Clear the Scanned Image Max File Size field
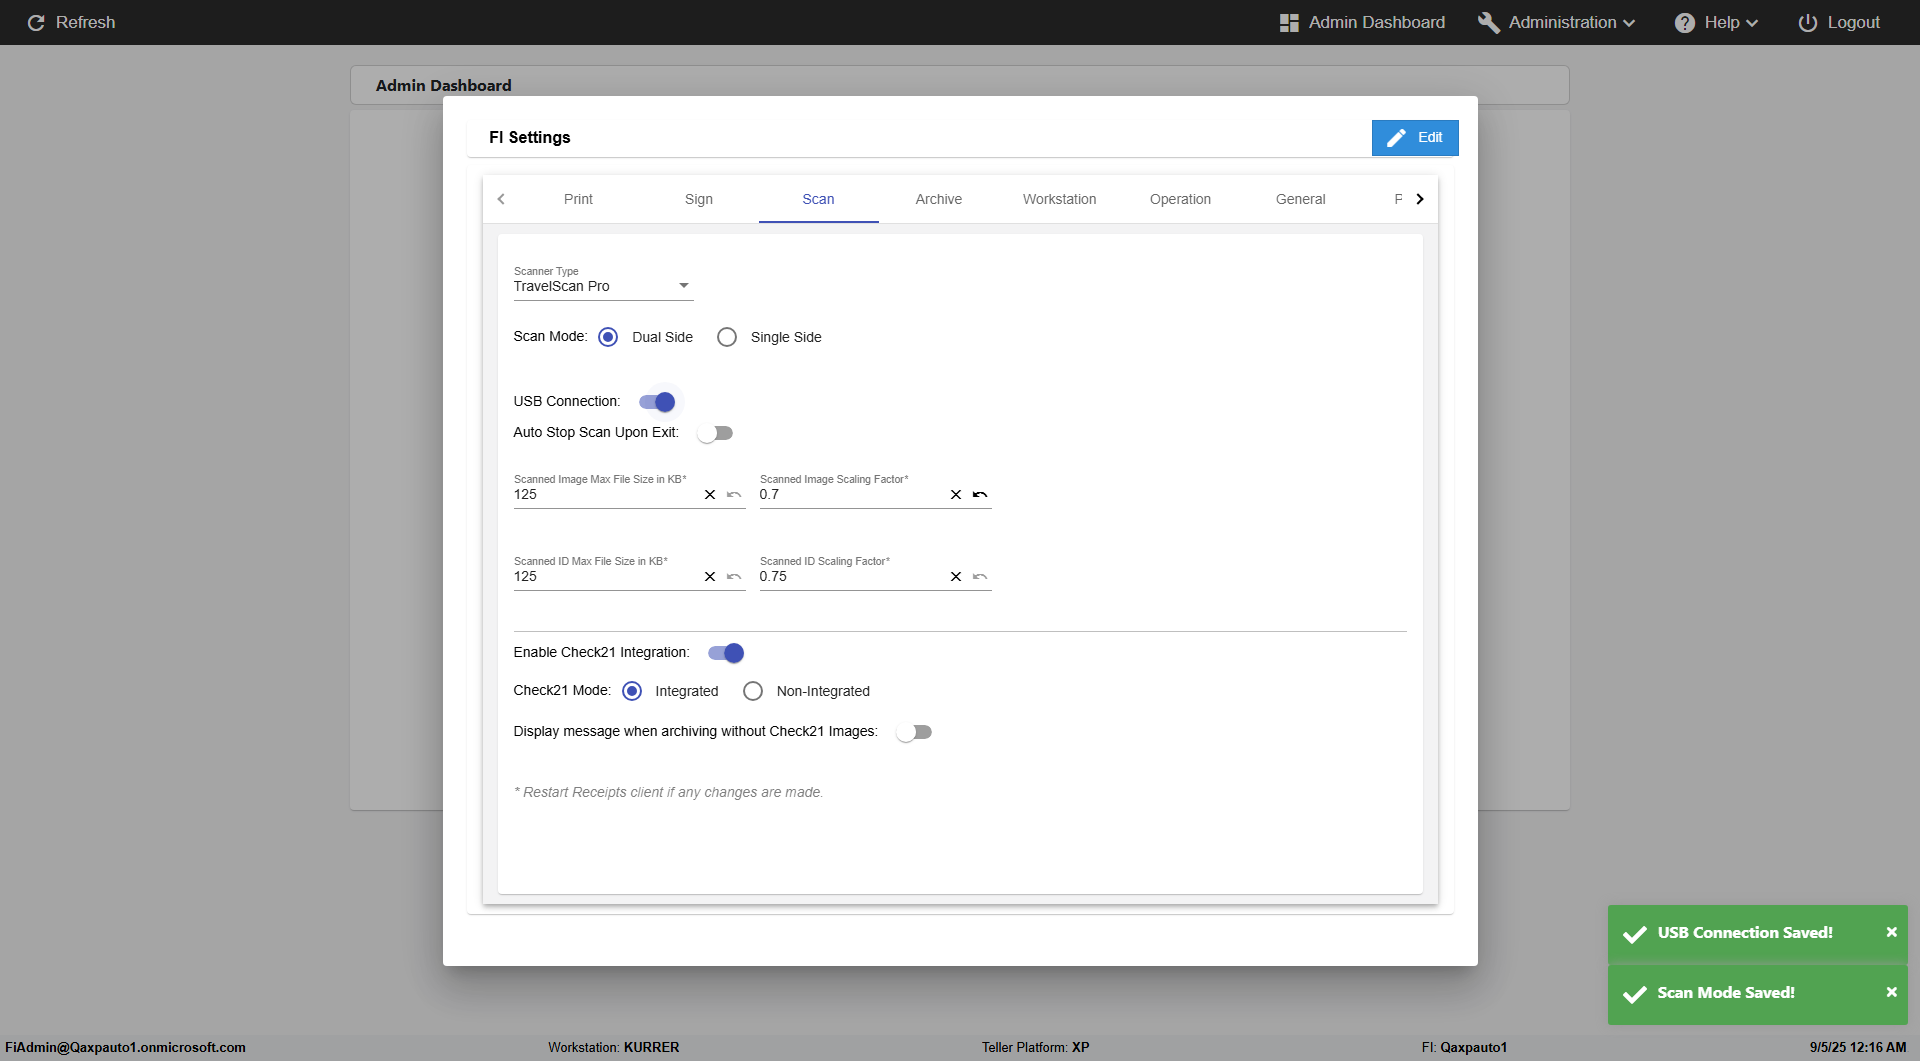Screen dimensions: 1920x1061 click(x=710, y=495)
